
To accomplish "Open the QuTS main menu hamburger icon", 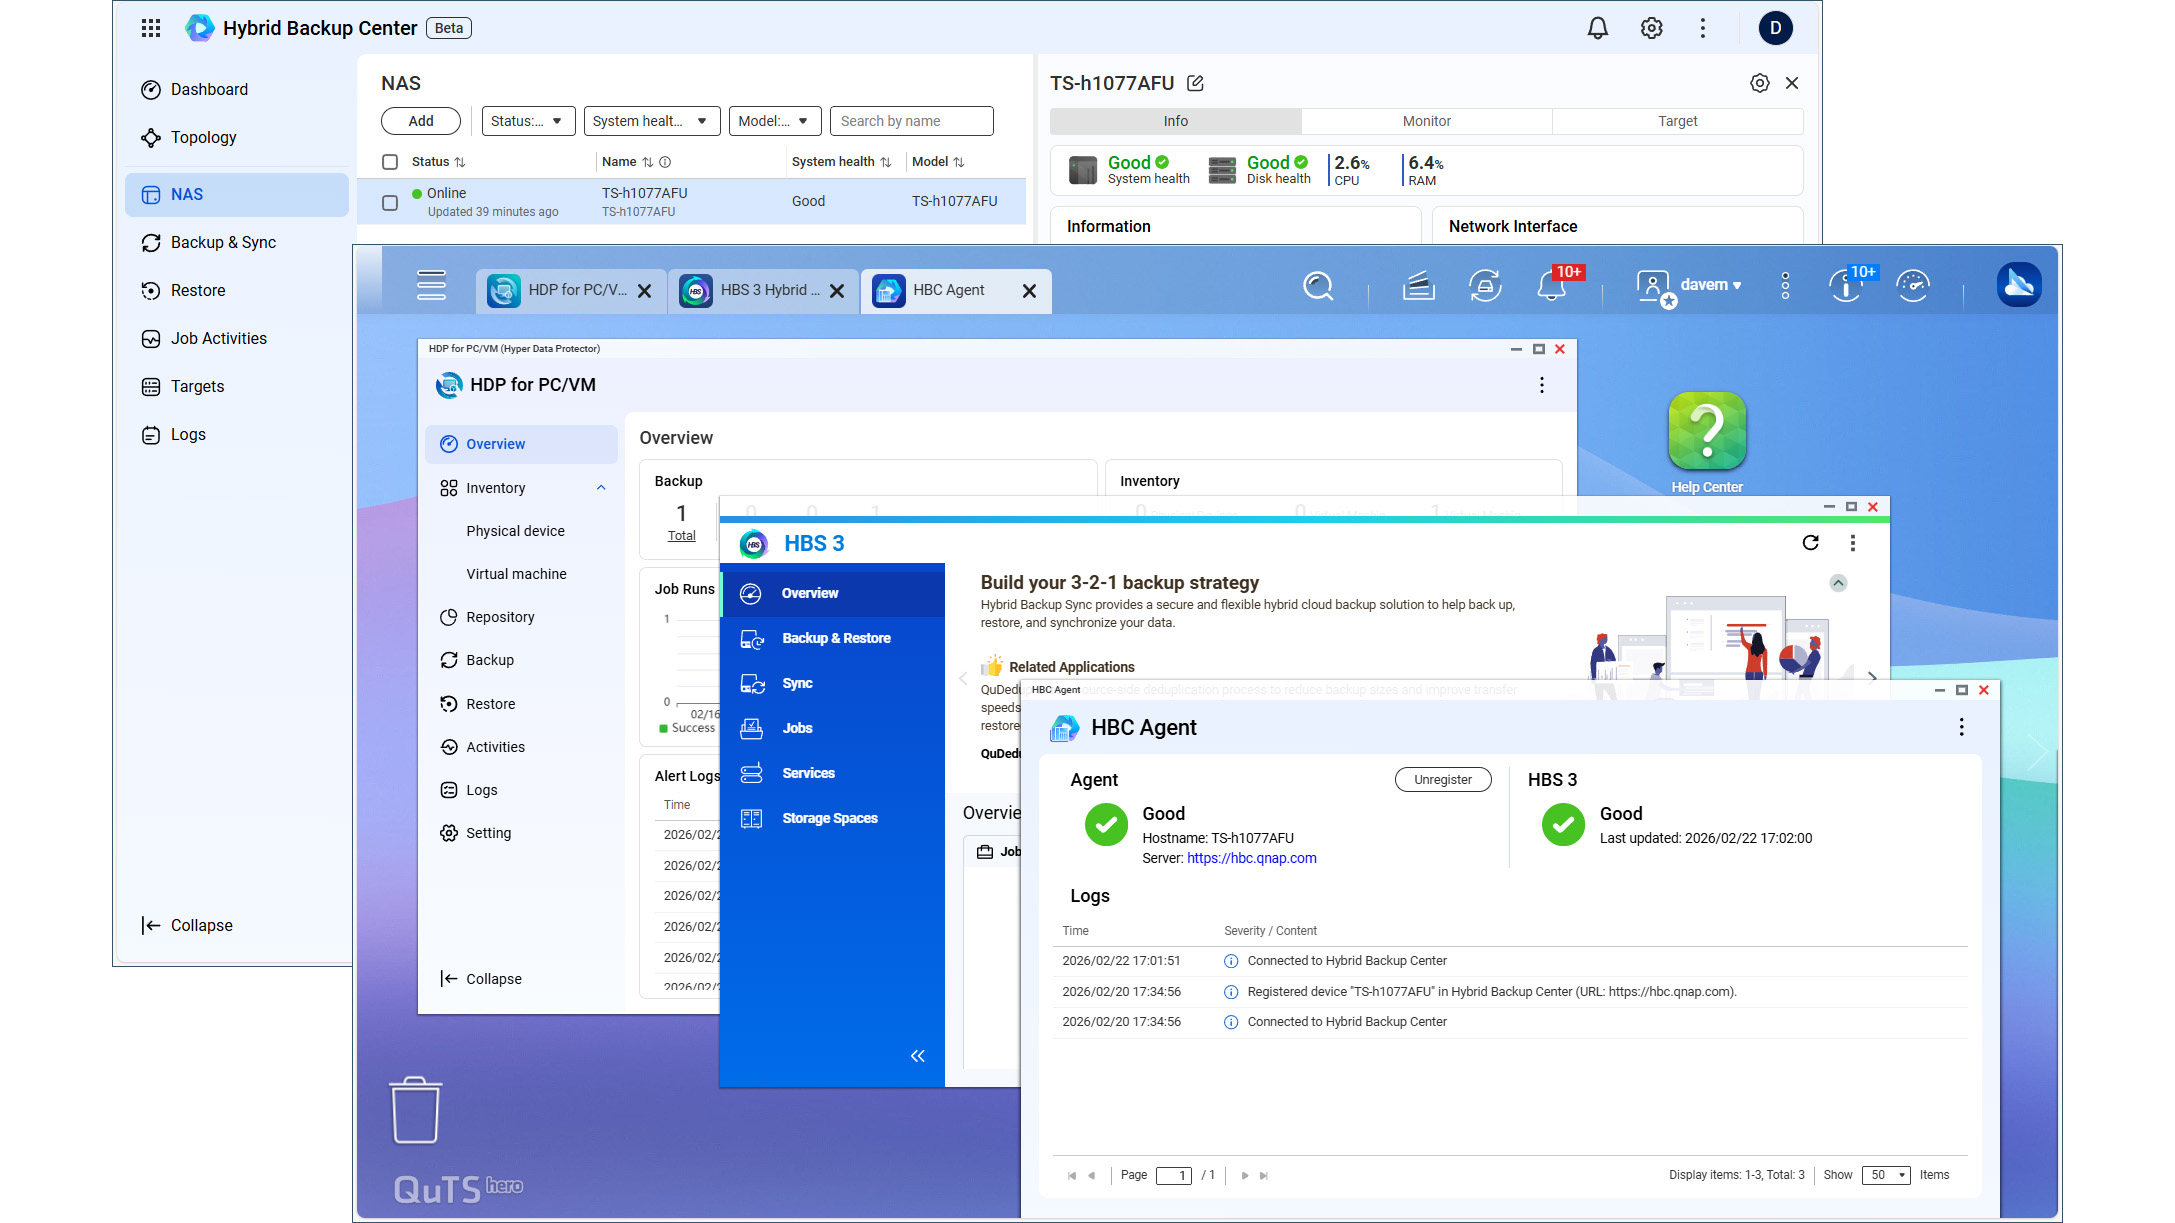I will (x=431, y=286).
